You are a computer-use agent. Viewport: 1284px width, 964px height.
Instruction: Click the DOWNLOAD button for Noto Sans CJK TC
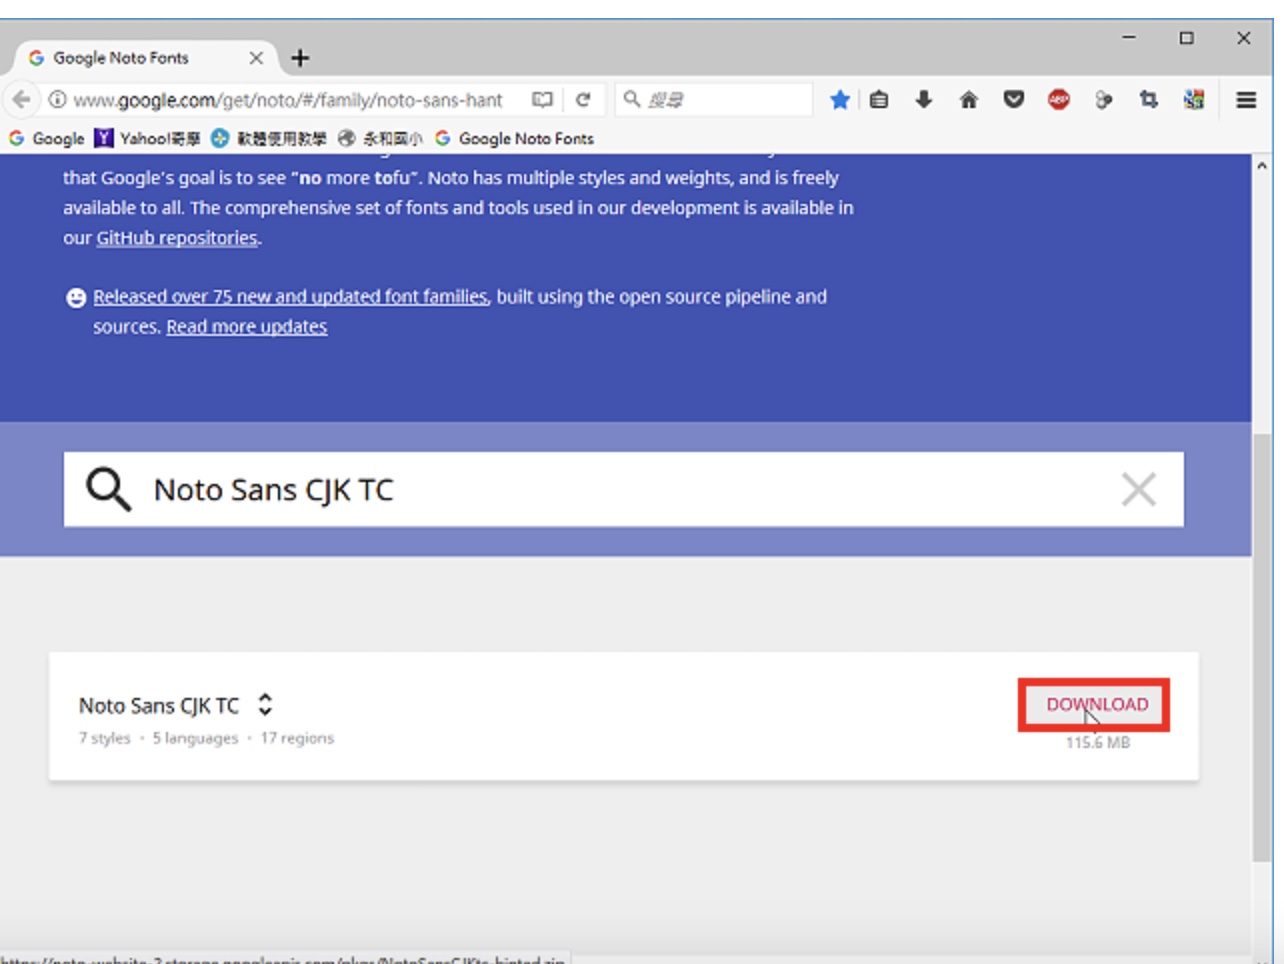tap(1096, 705)
